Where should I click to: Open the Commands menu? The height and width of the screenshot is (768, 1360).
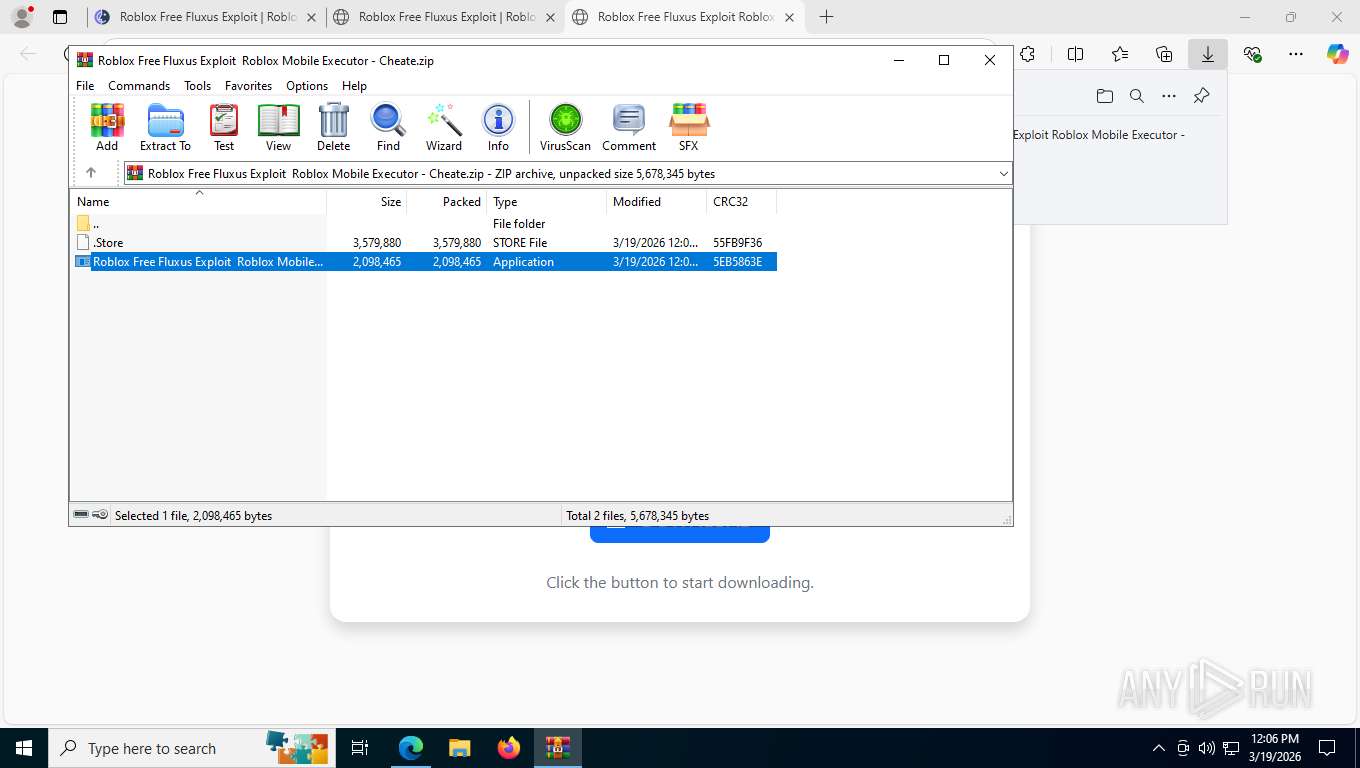coord(139,86)
